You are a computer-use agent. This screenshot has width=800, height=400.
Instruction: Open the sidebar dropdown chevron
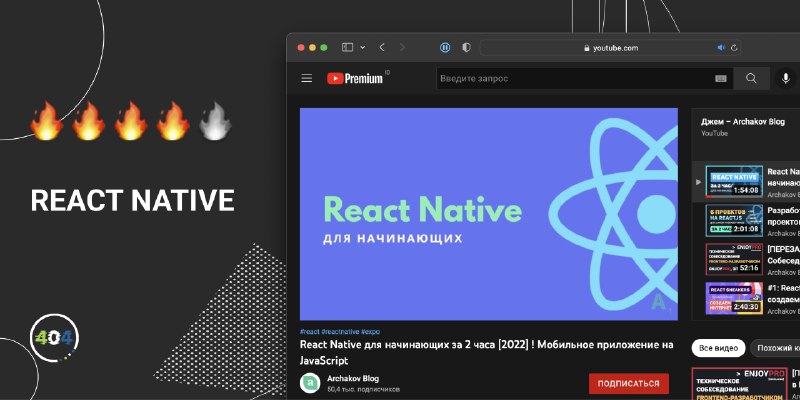coord(363,47)
